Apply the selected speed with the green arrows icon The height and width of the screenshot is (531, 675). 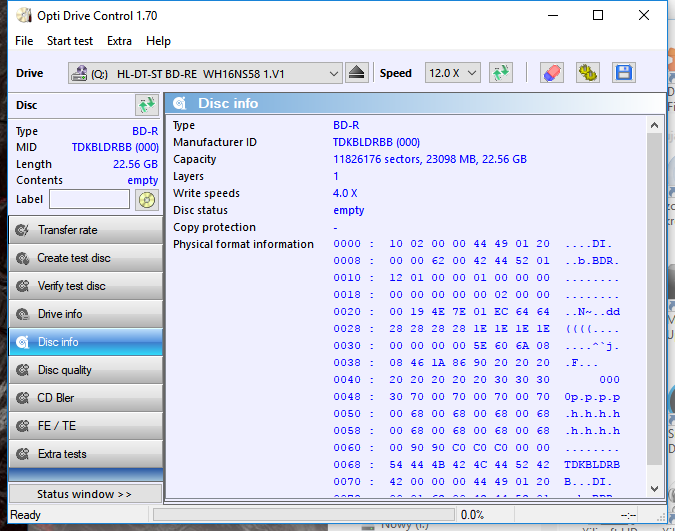501,73
